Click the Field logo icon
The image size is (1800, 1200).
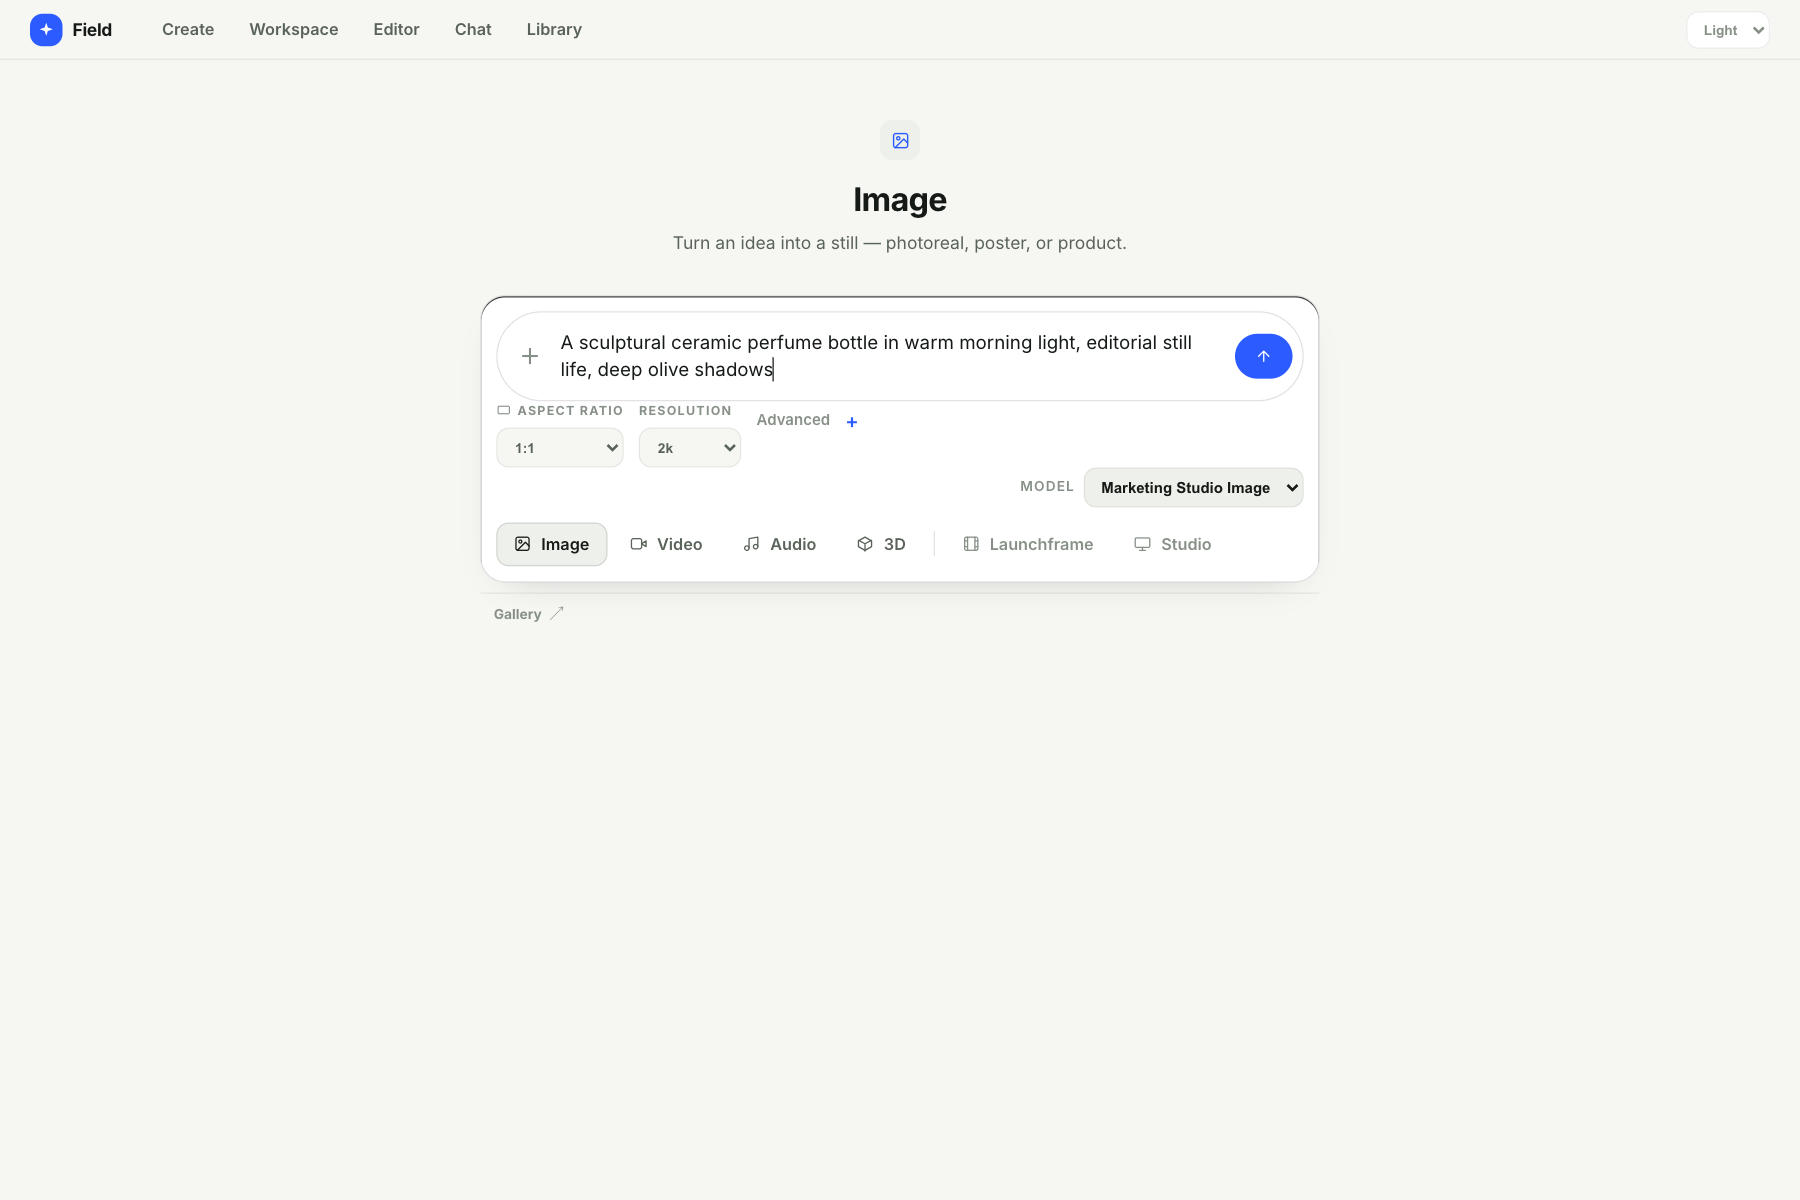[46, 30]
